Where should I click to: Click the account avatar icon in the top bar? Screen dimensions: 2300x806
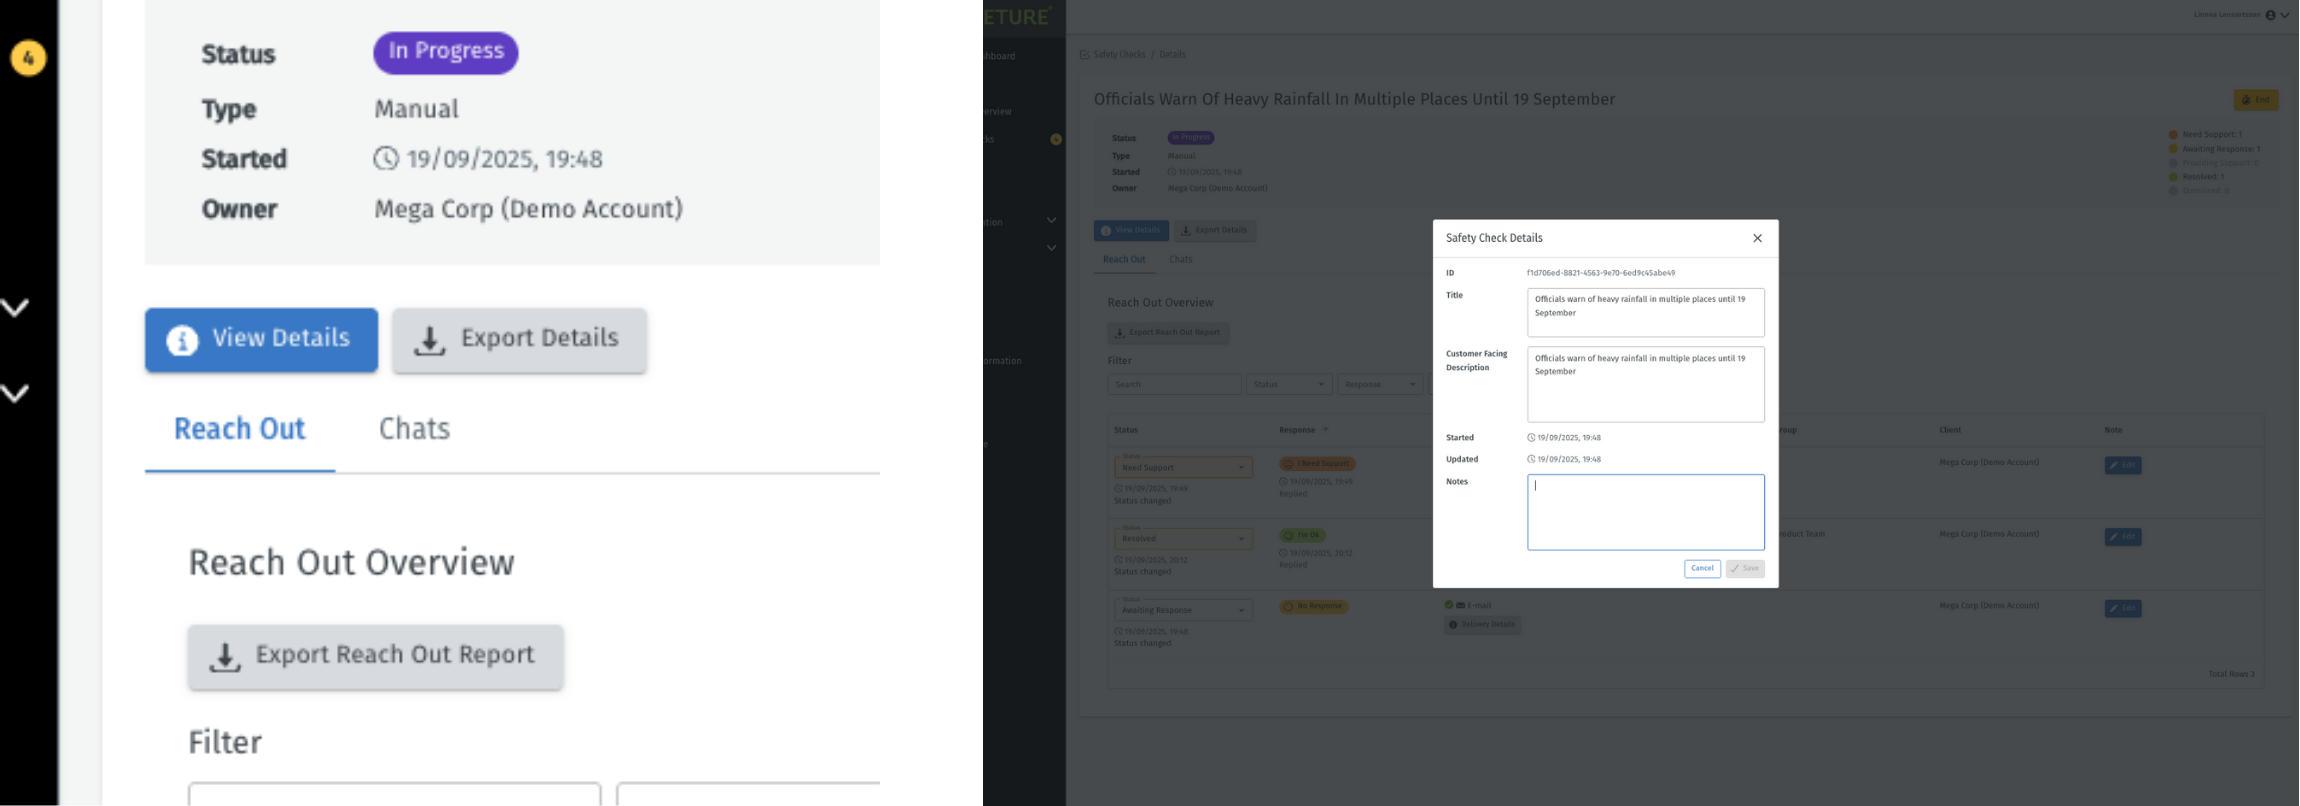pyautogui.click(x=2270, y=15)
